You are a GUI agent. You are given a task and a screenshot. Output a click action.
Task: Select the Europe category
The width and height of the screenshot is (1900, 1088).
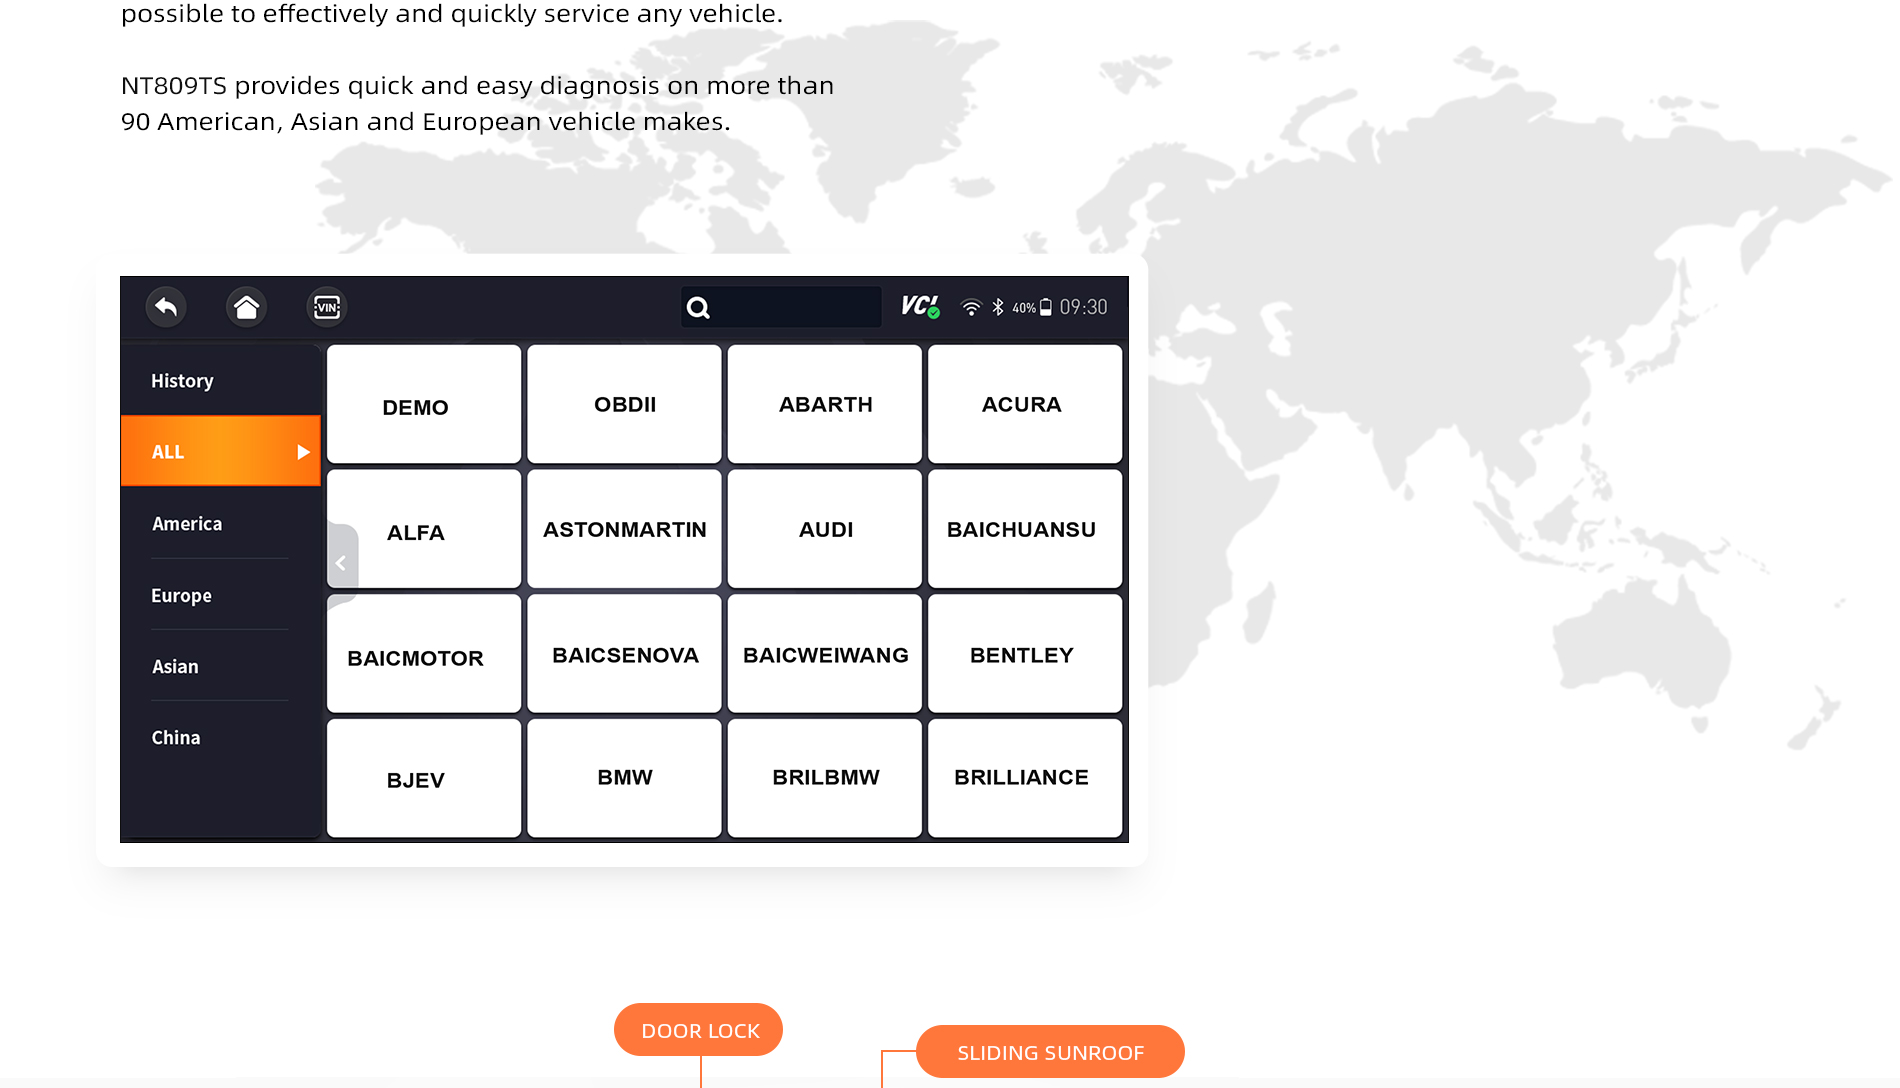pyautogui.click(x=181, y=596)
